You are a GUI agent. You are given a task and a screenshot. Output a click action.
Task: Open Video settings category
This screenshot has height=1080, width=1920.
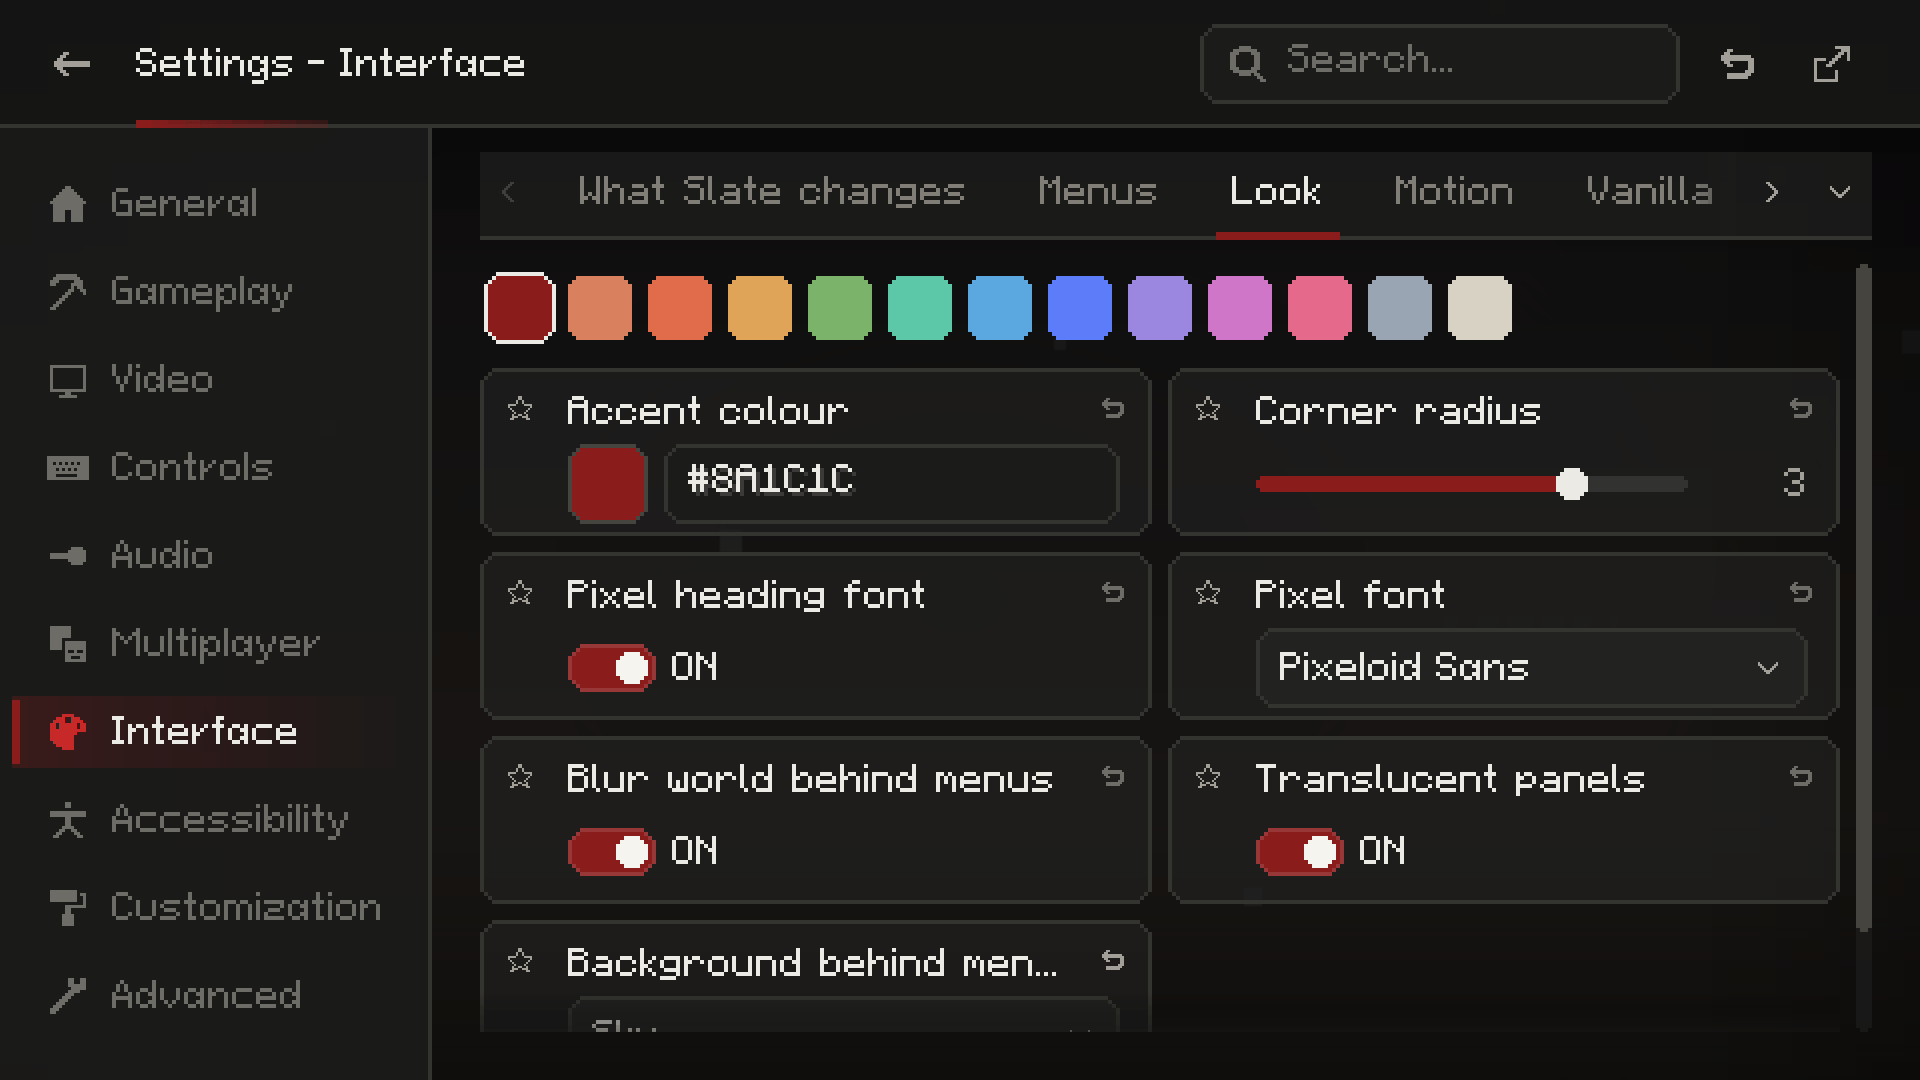click(215, 379)
